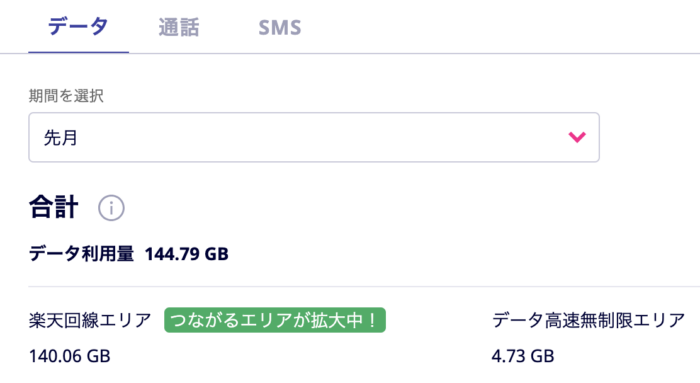Click the 144.79 GB total value
Screen dimensions: 700x383
click(187, 254)
